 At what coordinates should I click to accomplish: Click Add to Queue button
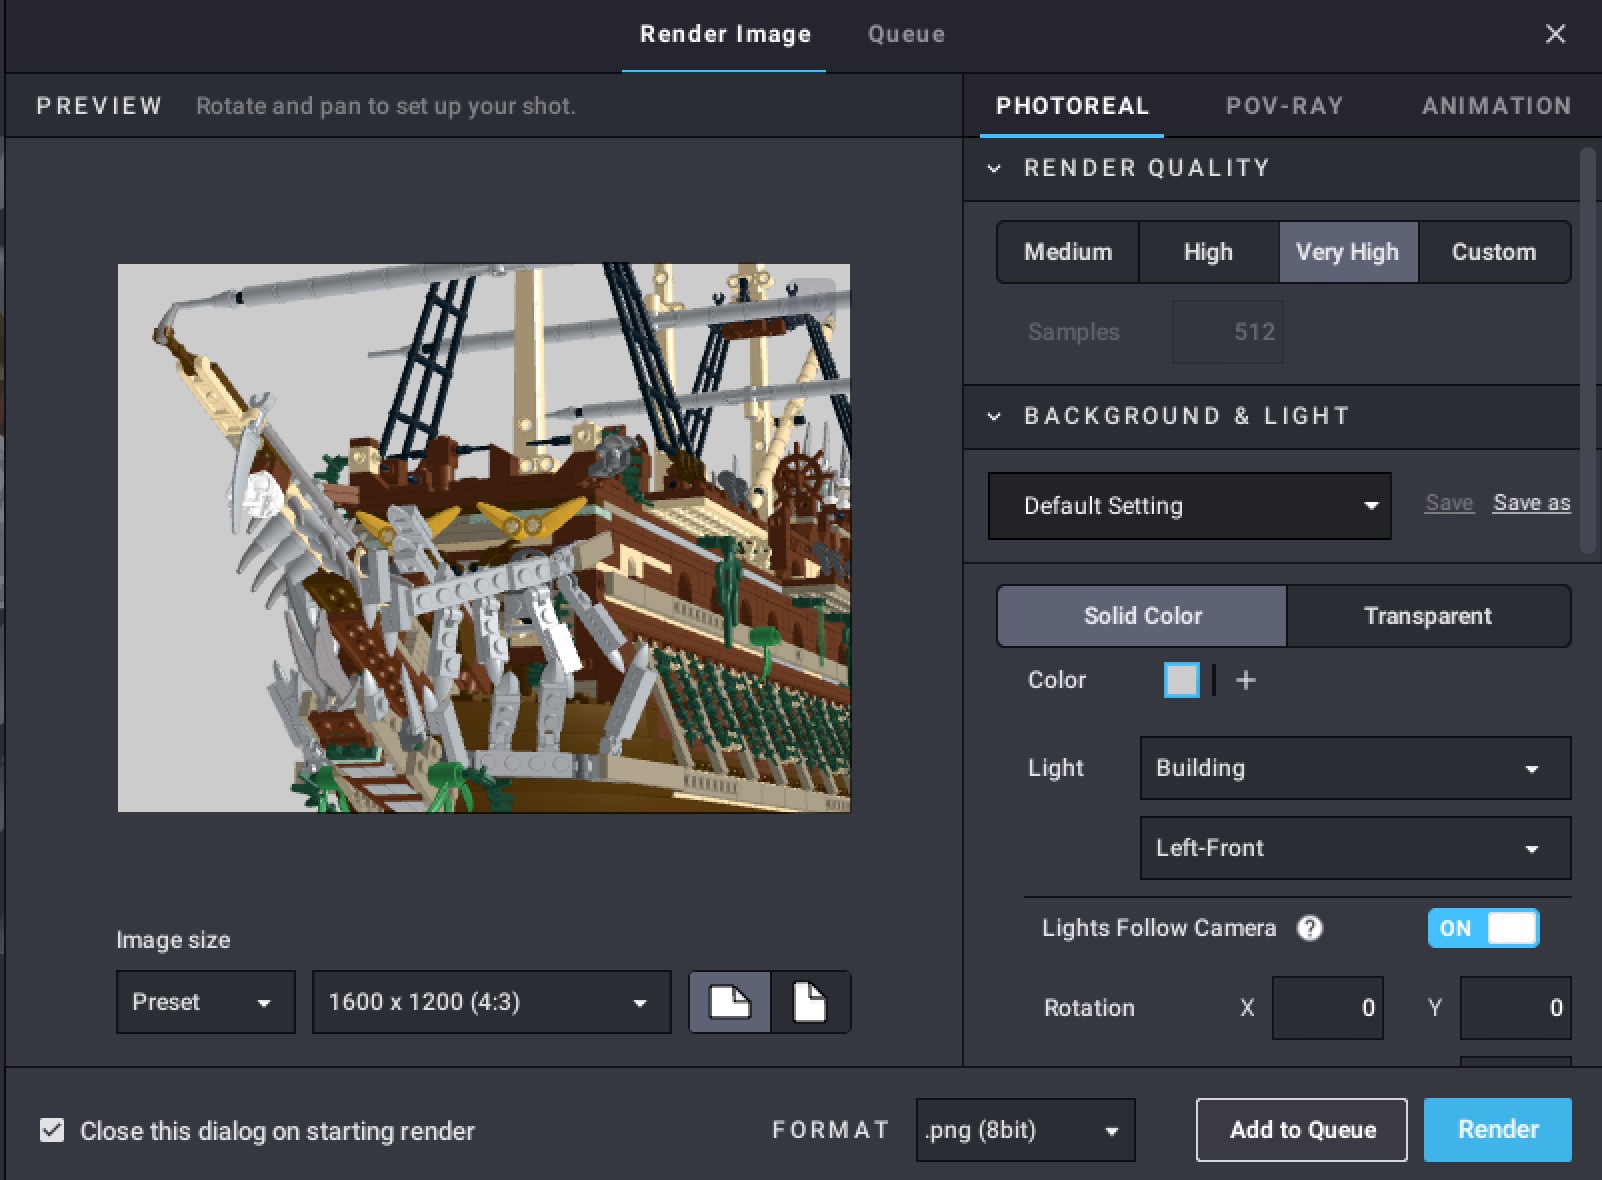pyautogui.click(x=1302, y=1130)
